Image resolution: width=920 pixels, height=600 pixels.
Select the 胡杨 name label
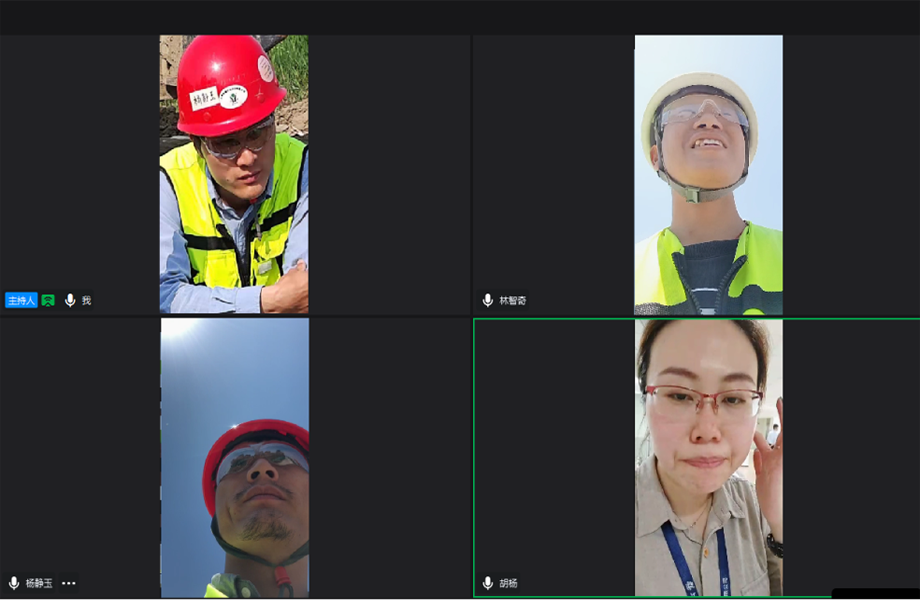[x=508, y=583]
